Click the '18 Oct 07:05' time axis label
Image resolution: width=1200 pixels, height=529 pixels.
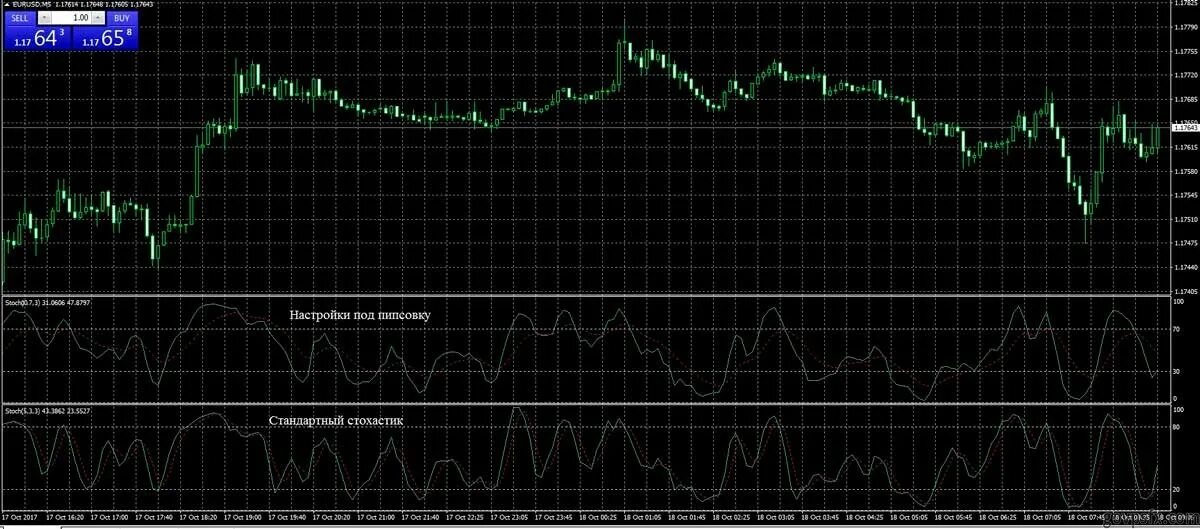click(1043, 517)
